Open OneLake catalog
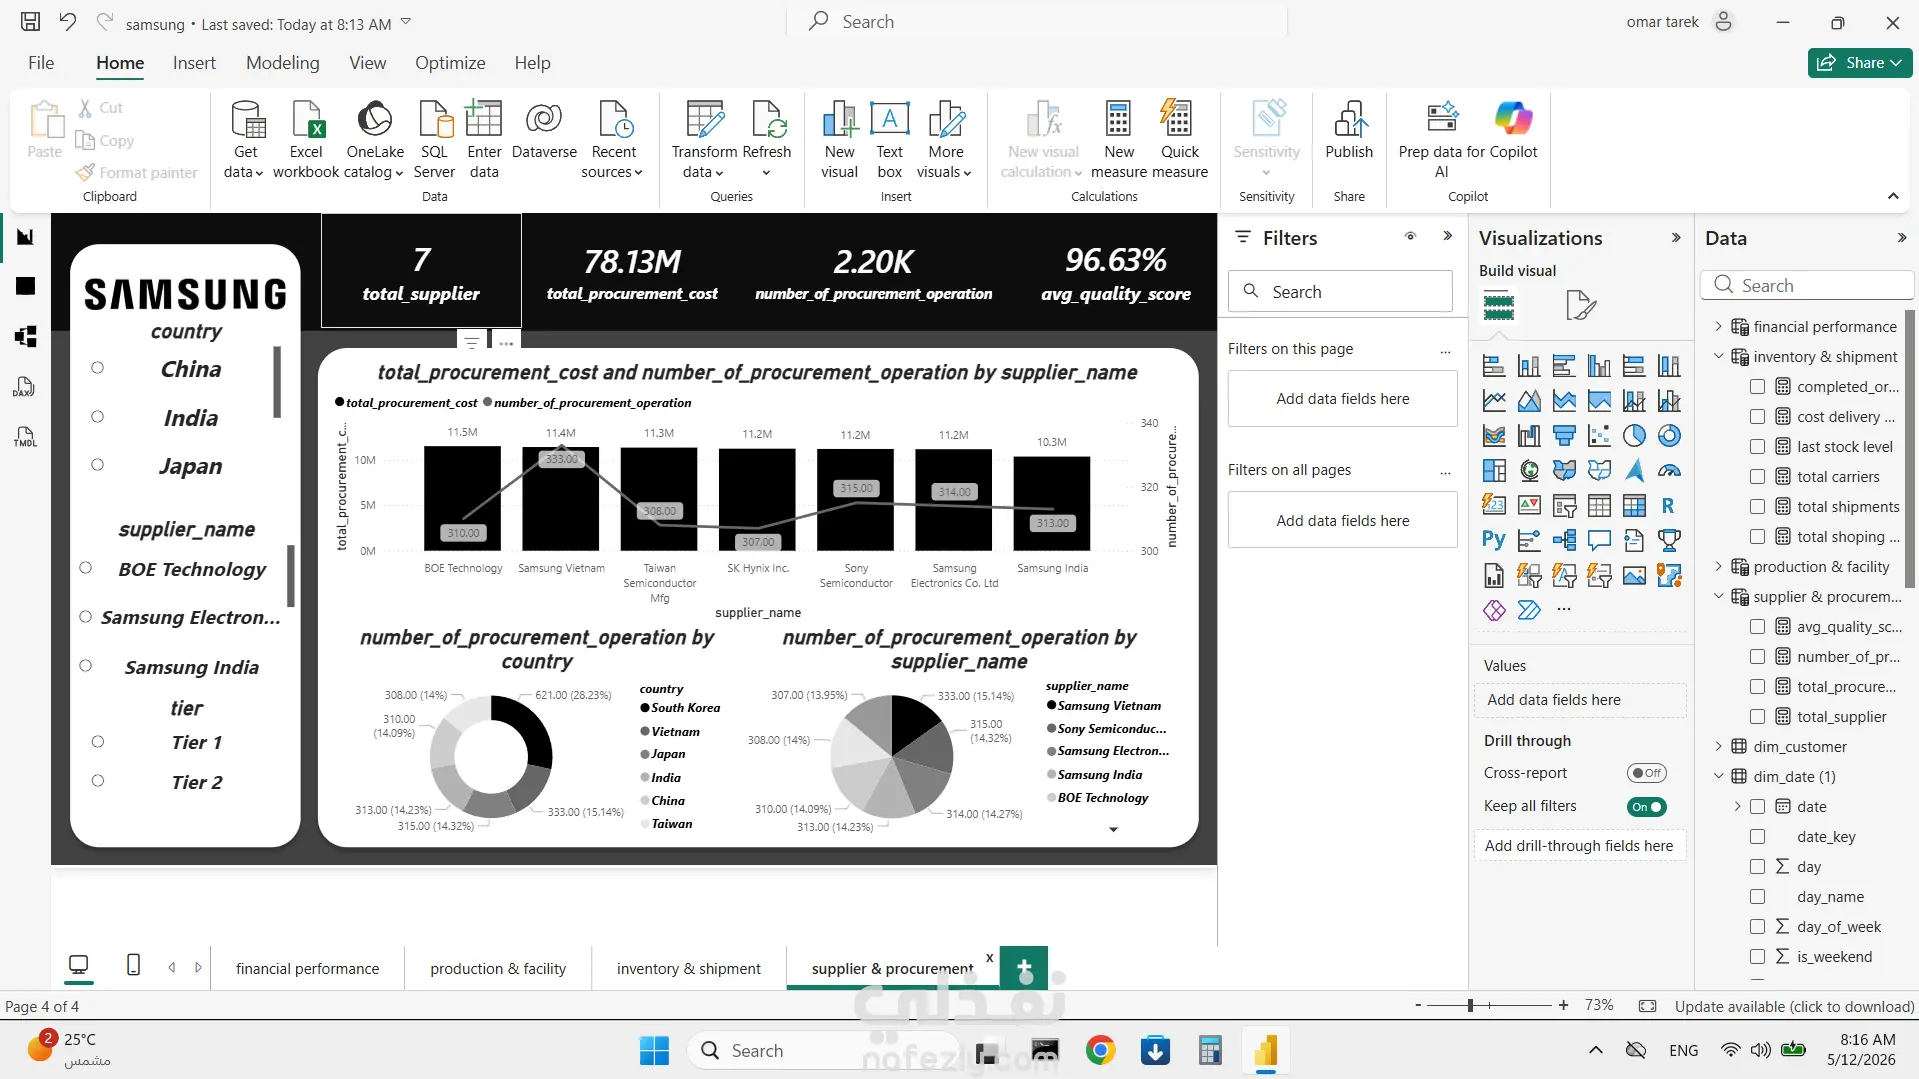This screenshot has width=1919, height=1079. coord(375,139)
